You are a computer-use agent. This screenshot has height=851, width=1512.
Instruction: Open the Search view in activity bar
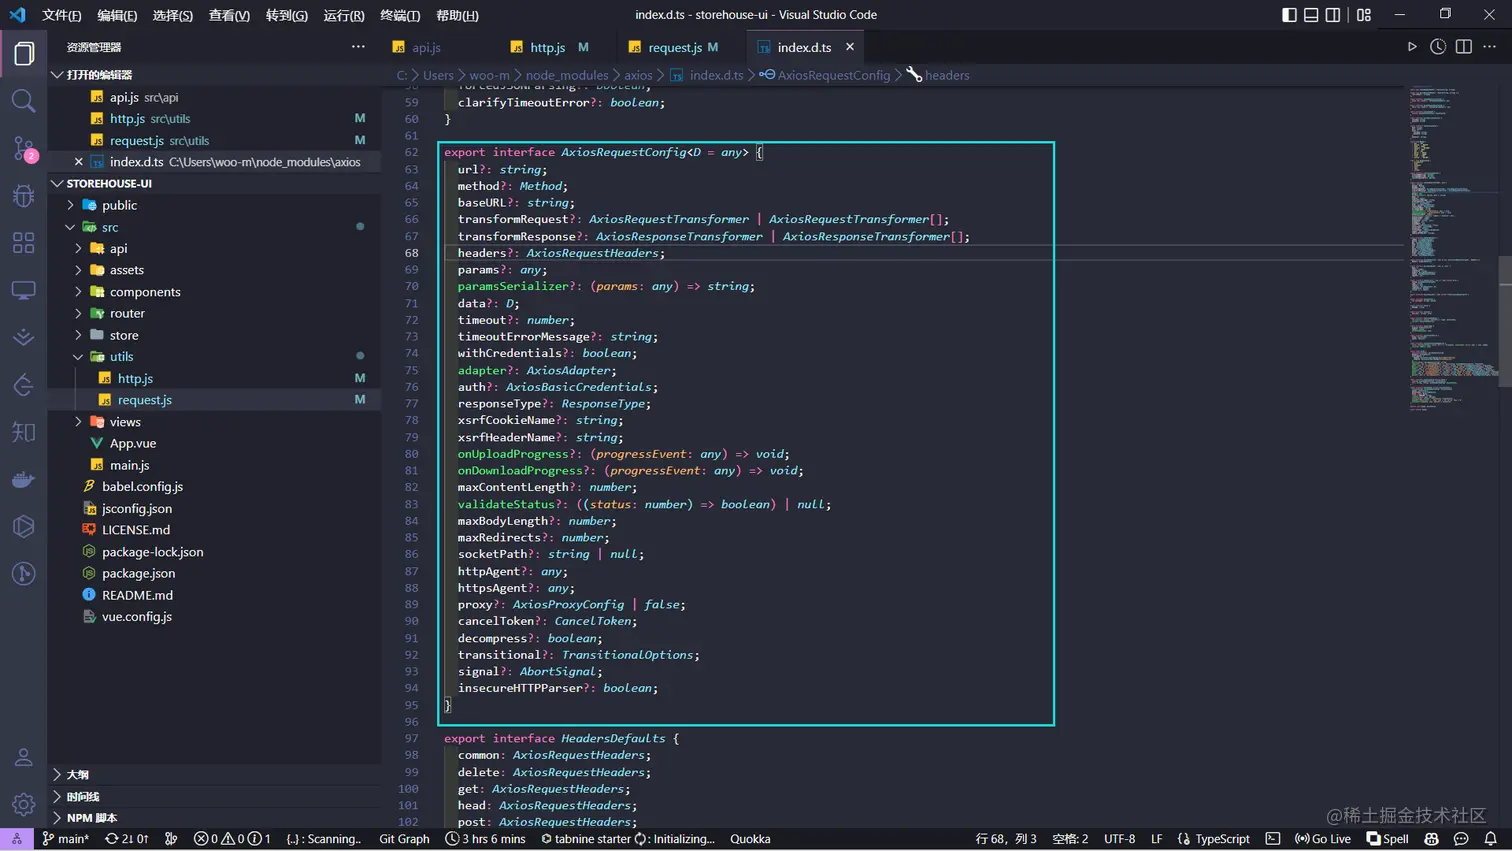click(23, 101)
